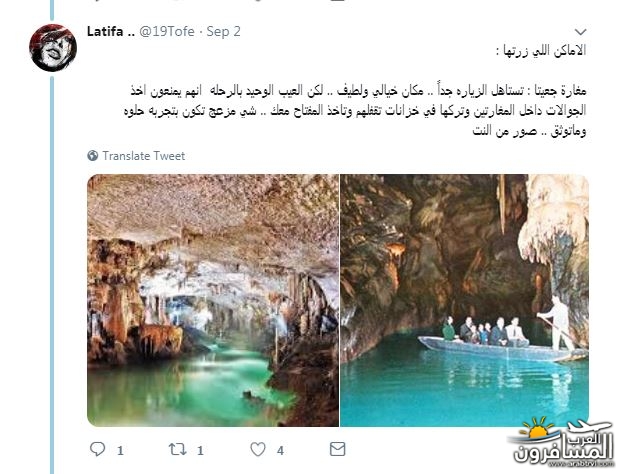The image size is (621, 474).
Task: View the left cave stalactite photo
Action: (213, 300)
